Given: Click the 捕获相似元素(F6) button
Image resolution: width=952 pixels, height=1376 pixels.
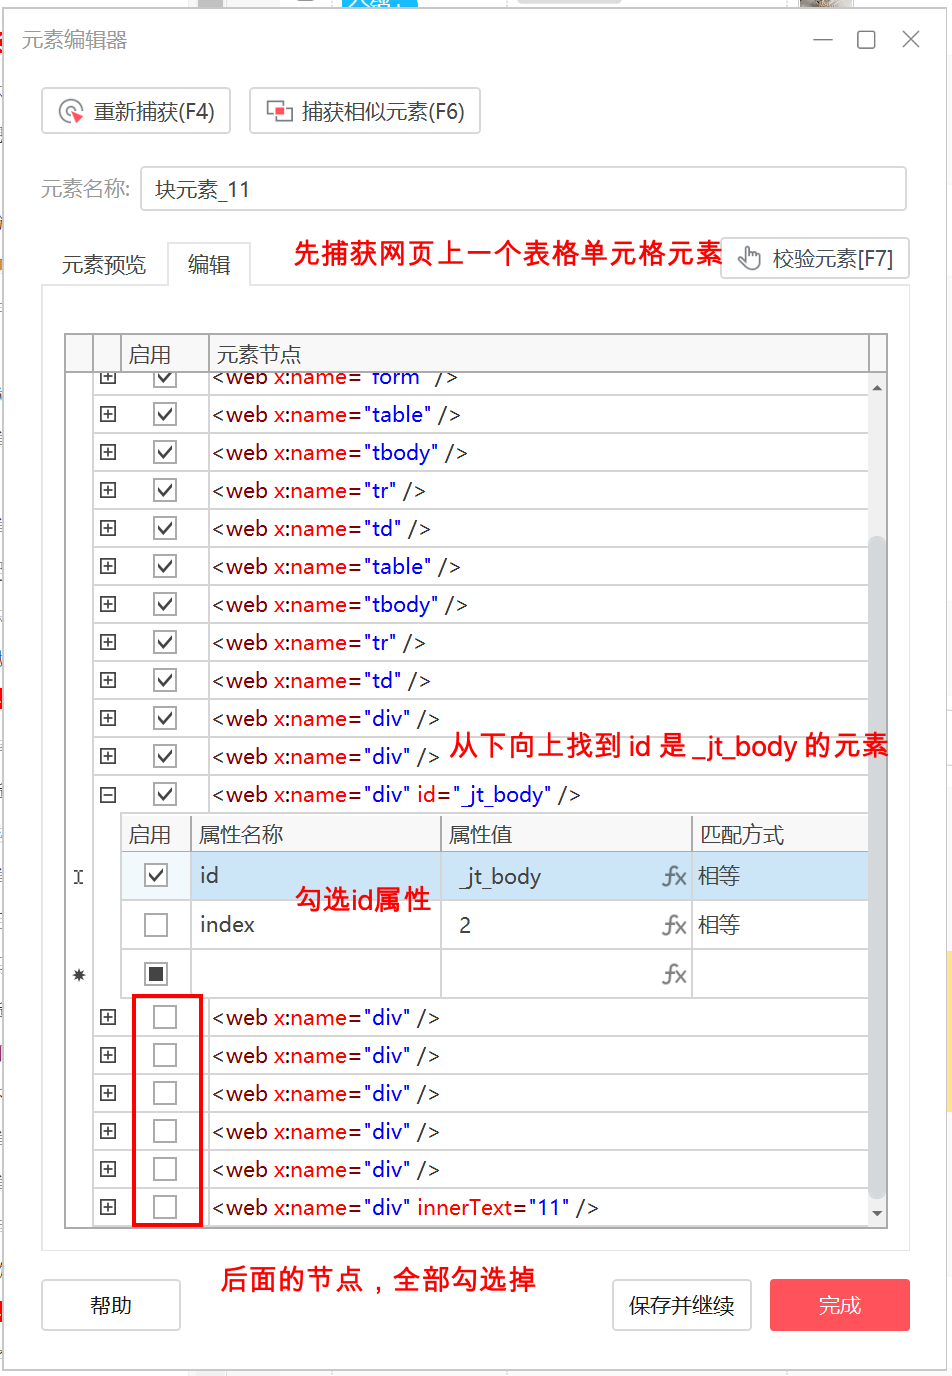Looking at the screenshot, I should pos(365,111).
